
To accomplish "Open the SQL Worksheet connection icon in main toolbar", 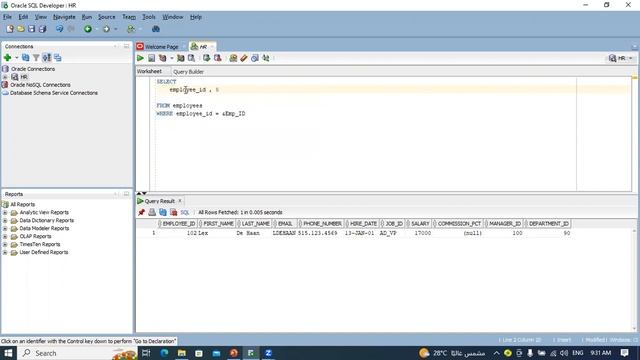I will tap(131, 29).
